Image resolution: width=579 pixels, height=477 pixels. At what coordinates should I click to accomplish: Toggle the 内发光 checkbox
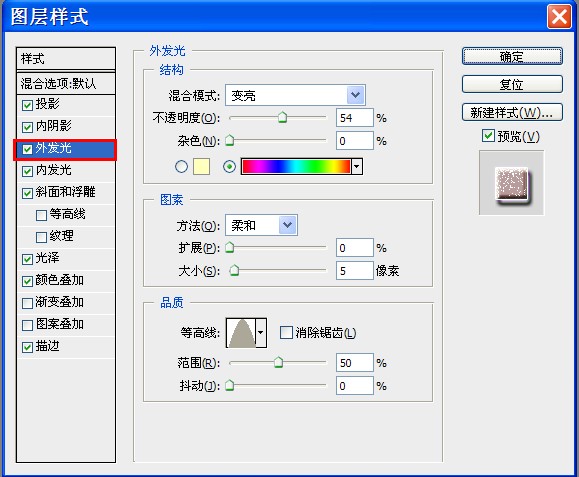tap(27, 171)
